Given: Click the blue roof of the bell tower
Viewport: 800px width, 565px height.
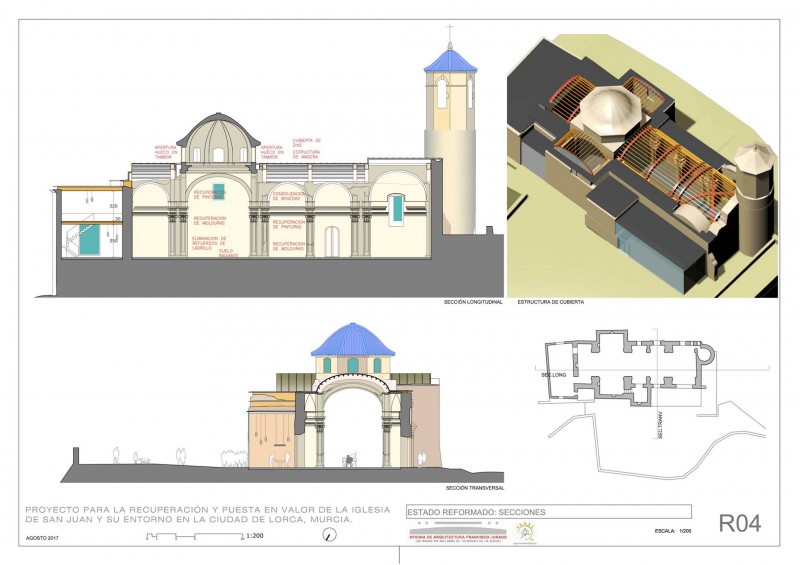Looking at the screenshot, I should [x=451, y=60].
